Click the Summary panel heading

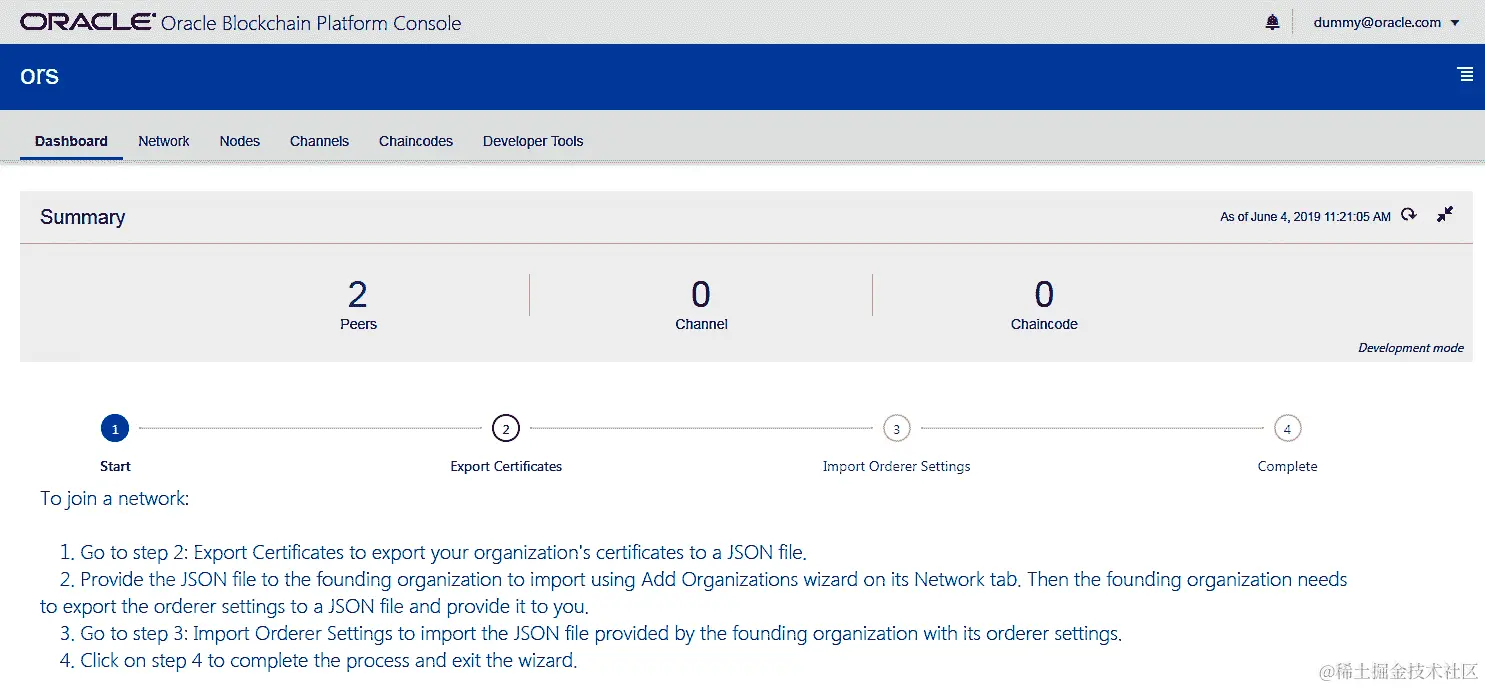click(82, 217)
